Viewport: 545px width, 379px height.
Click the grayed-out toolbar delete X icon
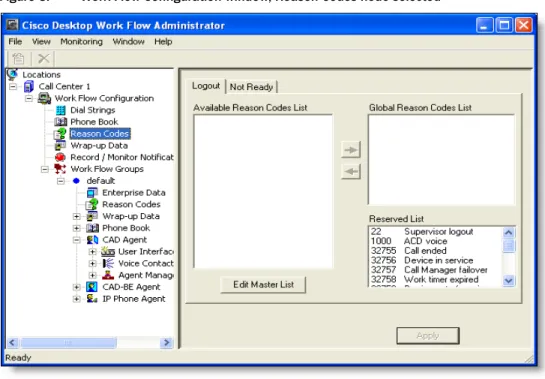pyautogui.click(x=43, y=58)
